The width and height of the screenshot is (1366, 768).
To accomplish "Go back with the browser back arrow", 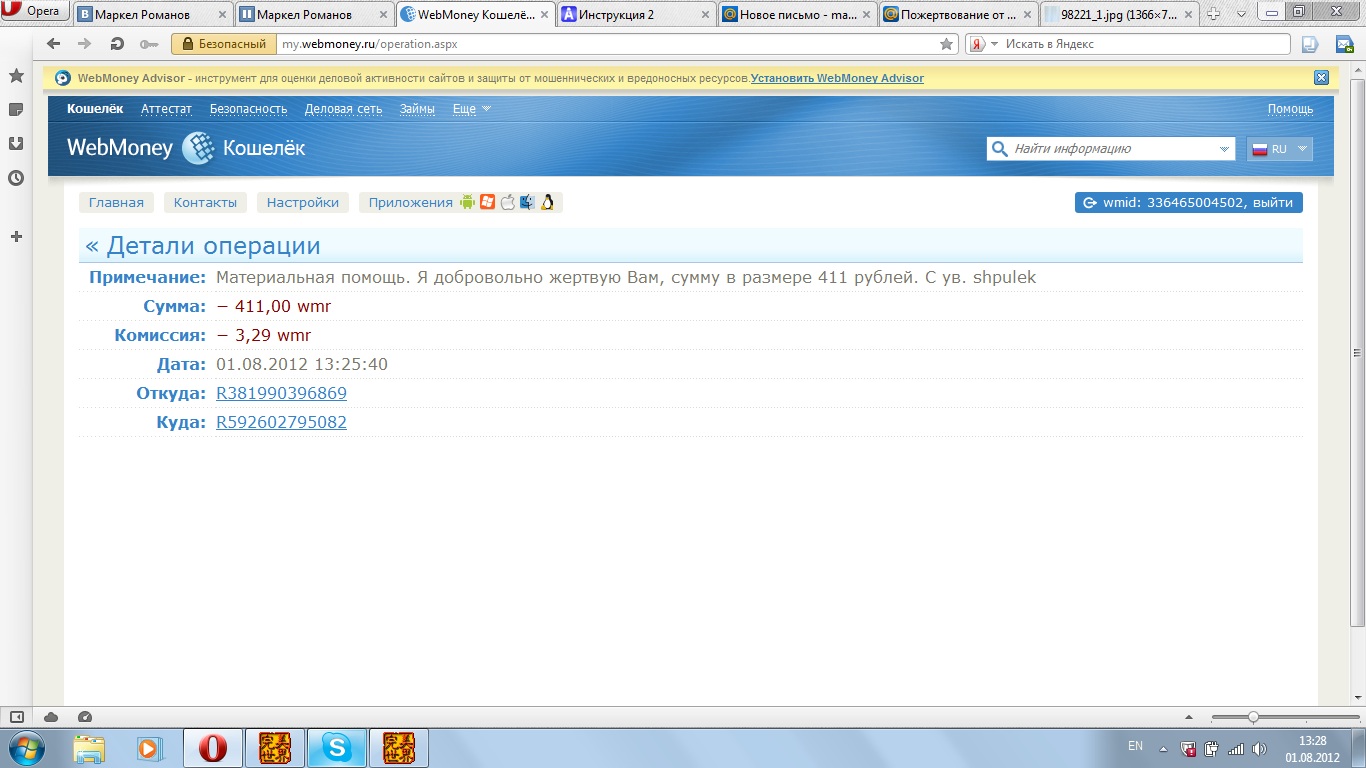I will click(54, 44).
